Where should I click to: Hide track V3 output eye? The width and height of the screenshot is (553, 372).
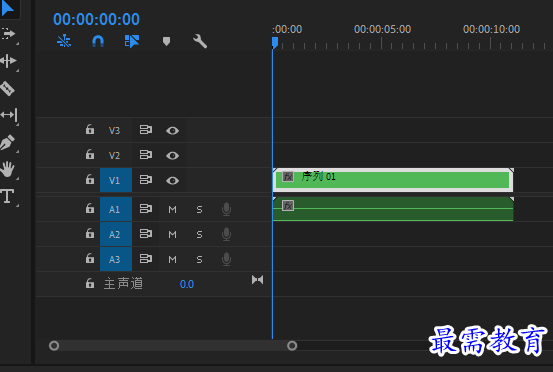pos(172,131)
